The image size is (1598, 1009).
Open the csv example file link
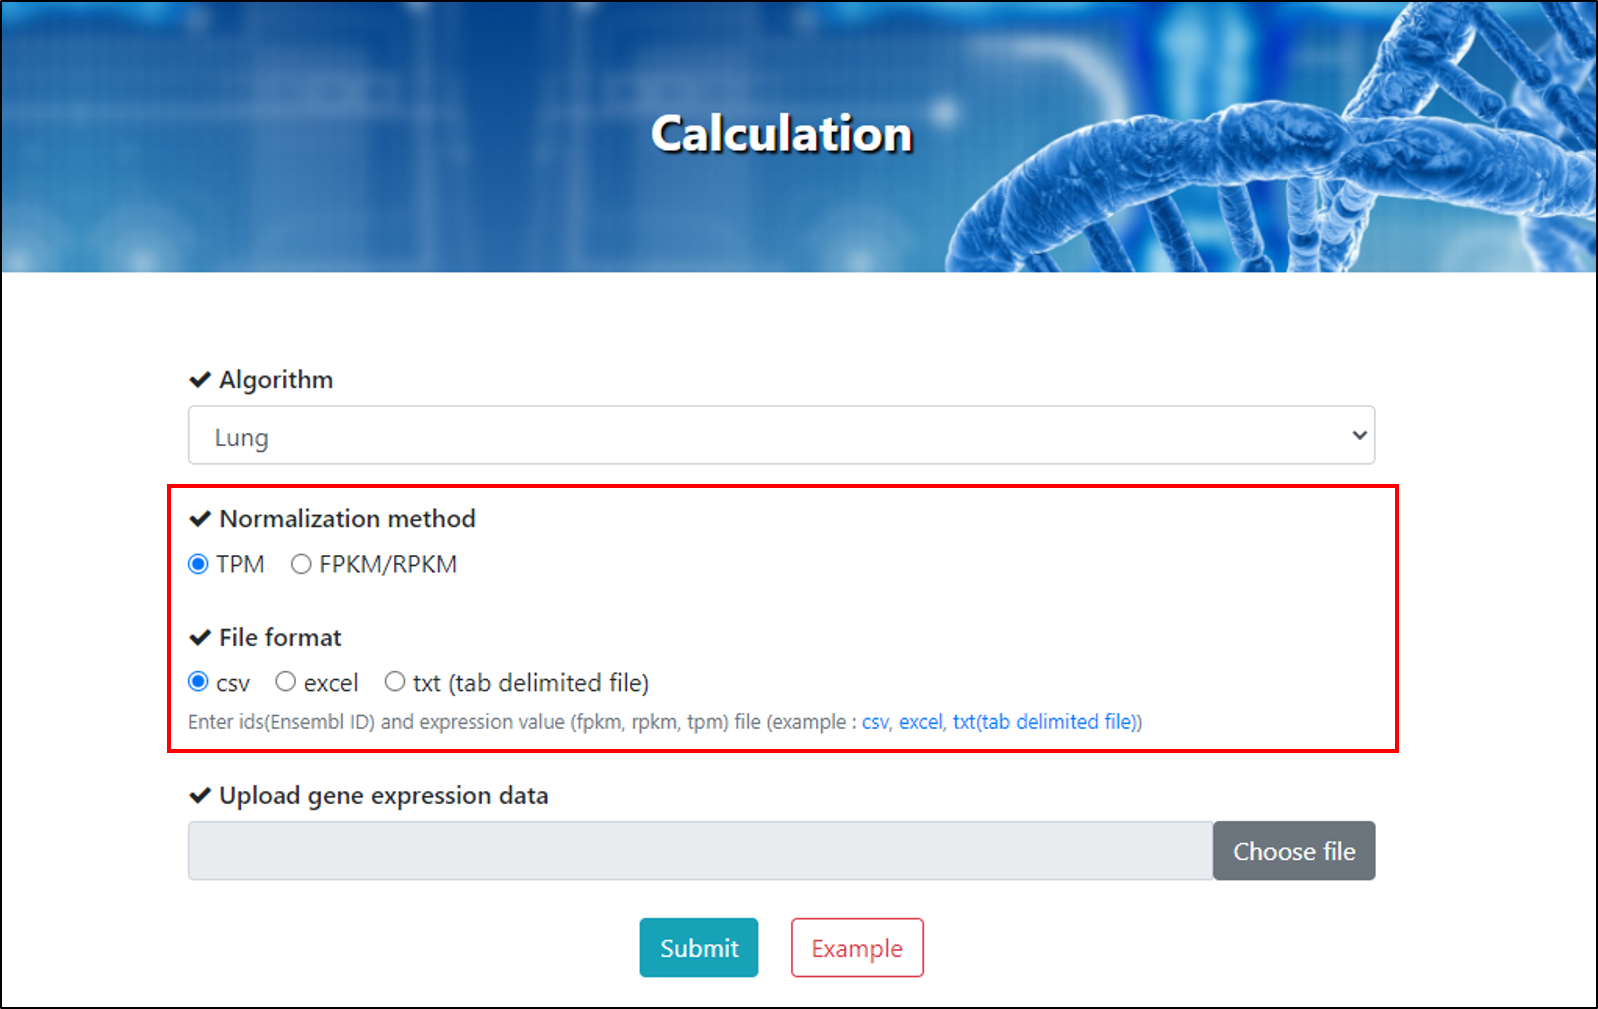coord(875,722)
